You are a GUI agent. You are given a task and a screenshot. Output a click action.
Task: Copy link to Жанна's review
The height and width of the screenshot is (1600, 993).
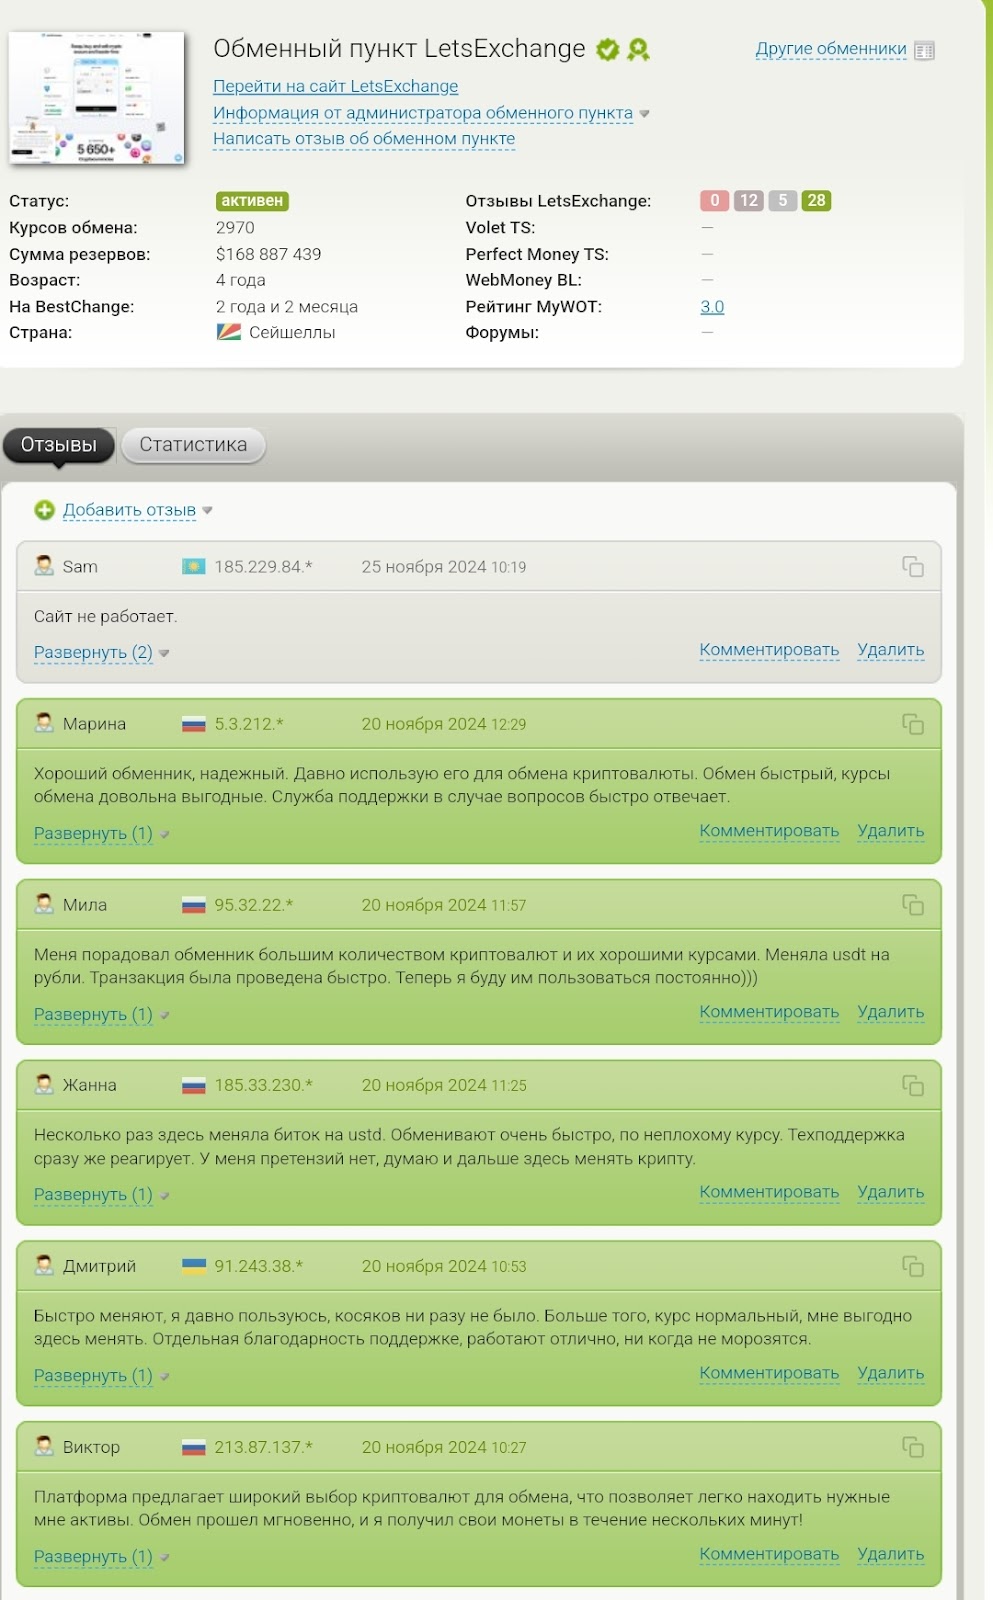point(912,1086)
